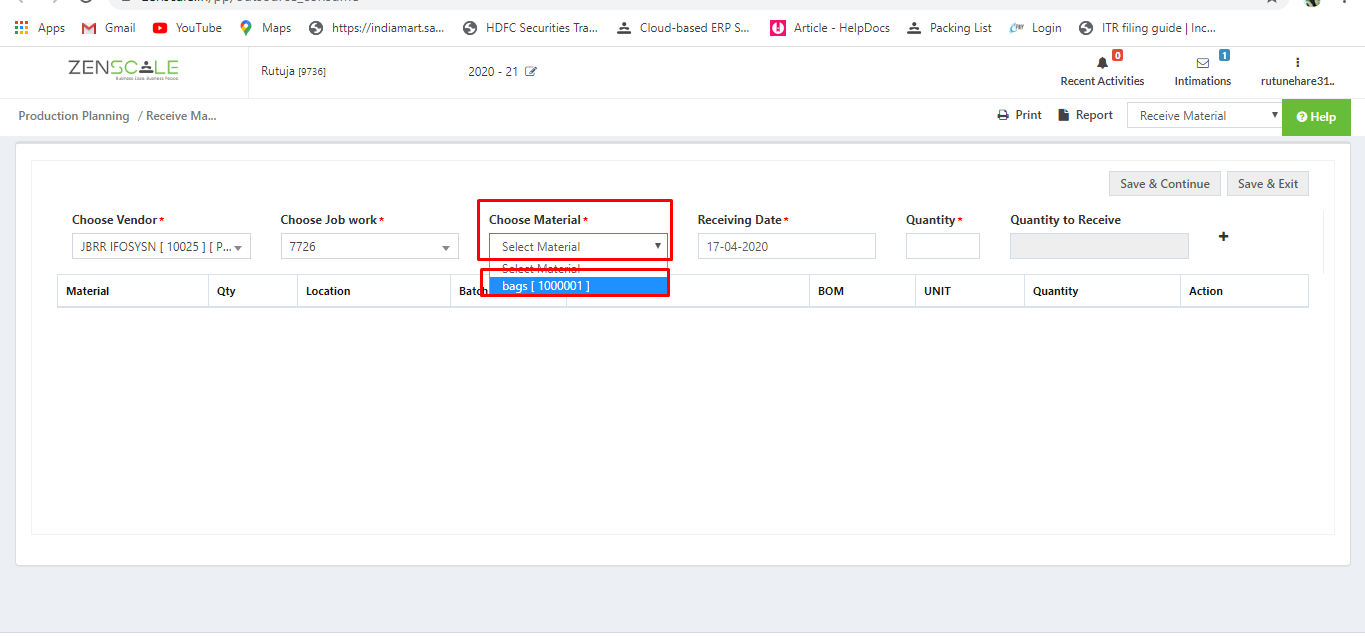Click the 'Rutuja [9736]' company label
The width and height of the screenshot is (1365, 637).
pyautogui.click(x=293, y=72)
